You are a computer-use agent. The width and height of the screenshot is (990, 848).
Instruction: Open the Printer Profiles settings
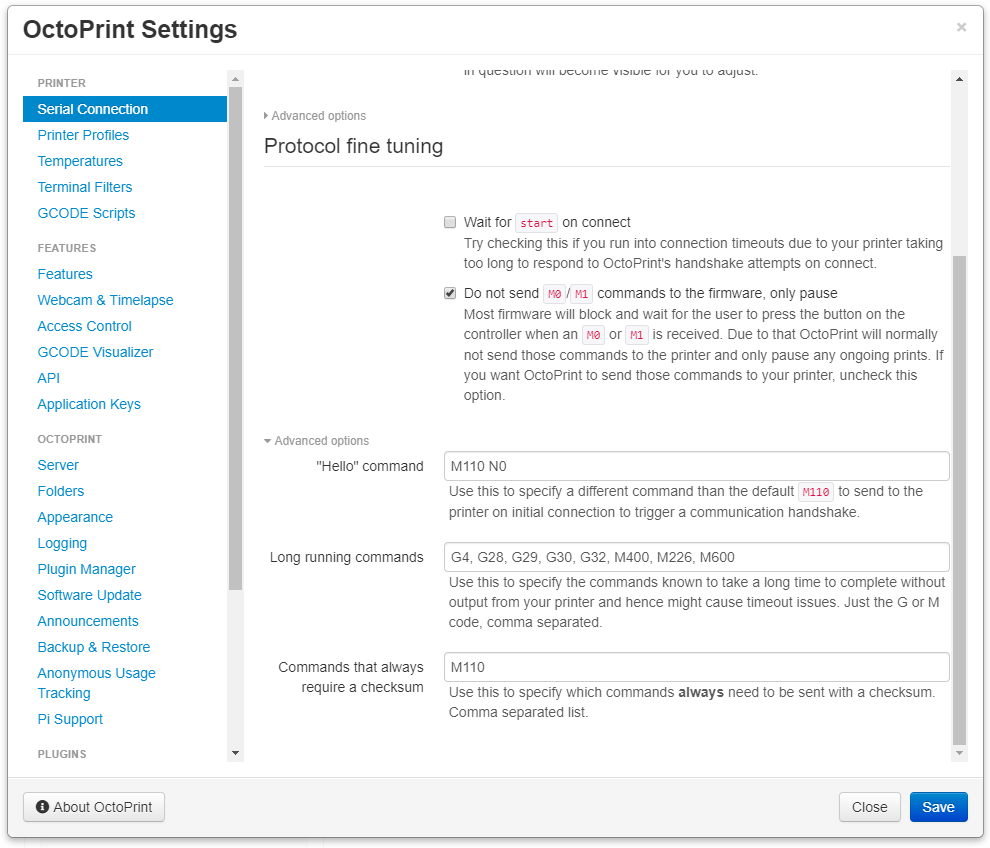click(x=83, y=134)
